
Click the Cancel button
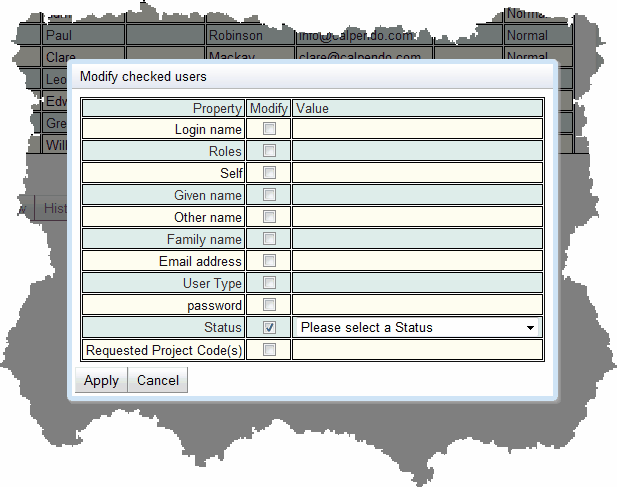click(158, 380)
